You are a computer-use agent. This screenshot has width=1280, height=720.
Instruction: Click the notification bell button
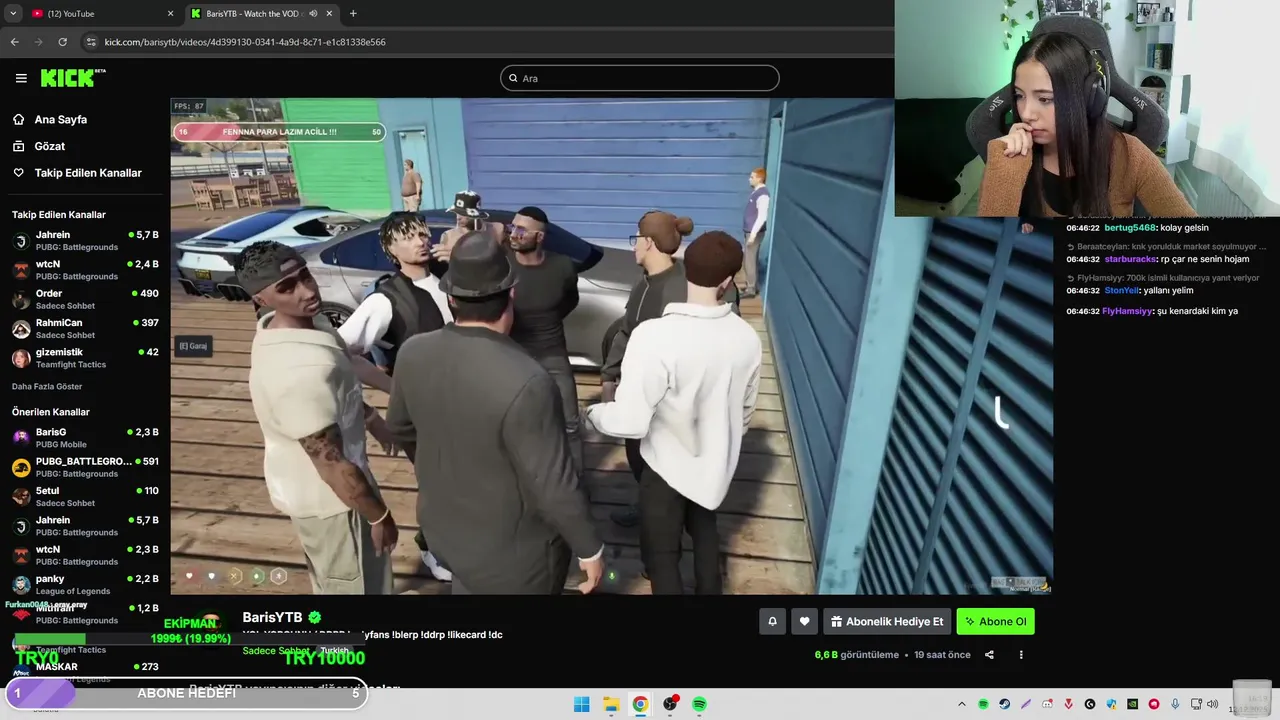pyautogui.click(x=772, y=621)
